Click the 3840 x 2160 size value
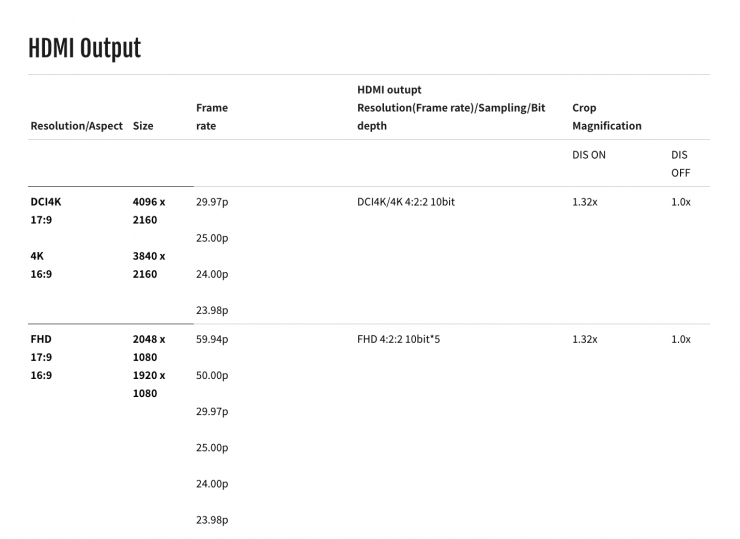Image resolution: width=740 pixels, height=539 pixels. pyautogui.click(x=149, y=264)
